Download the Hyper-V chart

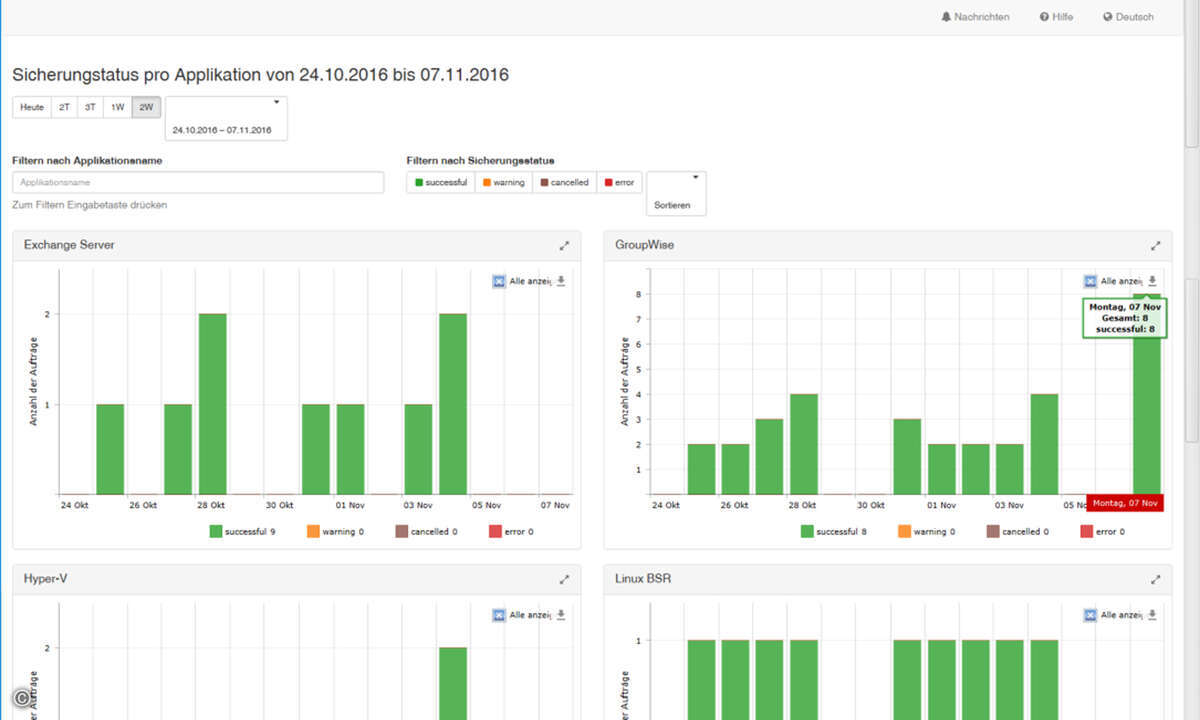tap(561, 615)
